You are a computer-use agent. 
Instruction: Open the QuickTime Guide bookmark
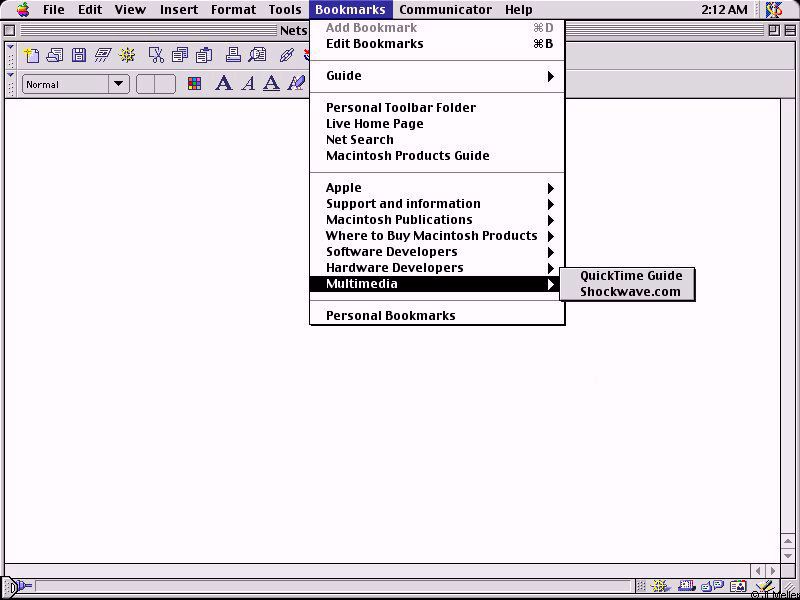[x=630, y=276]
